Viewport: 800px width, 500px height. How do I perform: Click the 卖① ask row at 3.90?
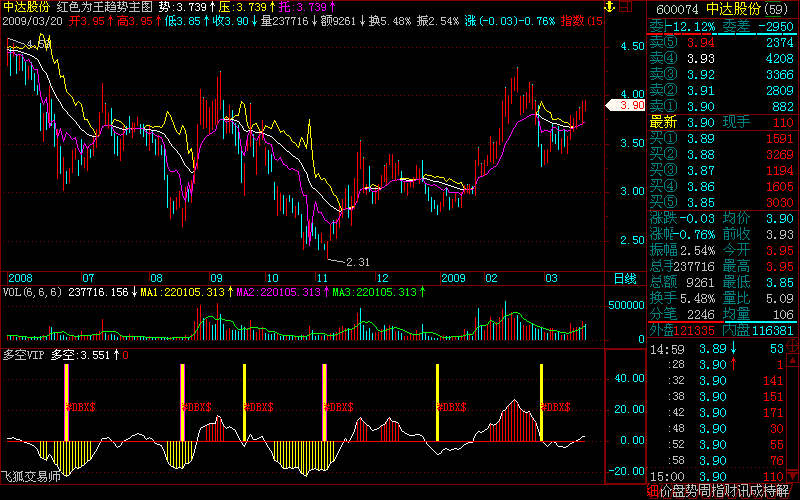[x=722, y=107]
